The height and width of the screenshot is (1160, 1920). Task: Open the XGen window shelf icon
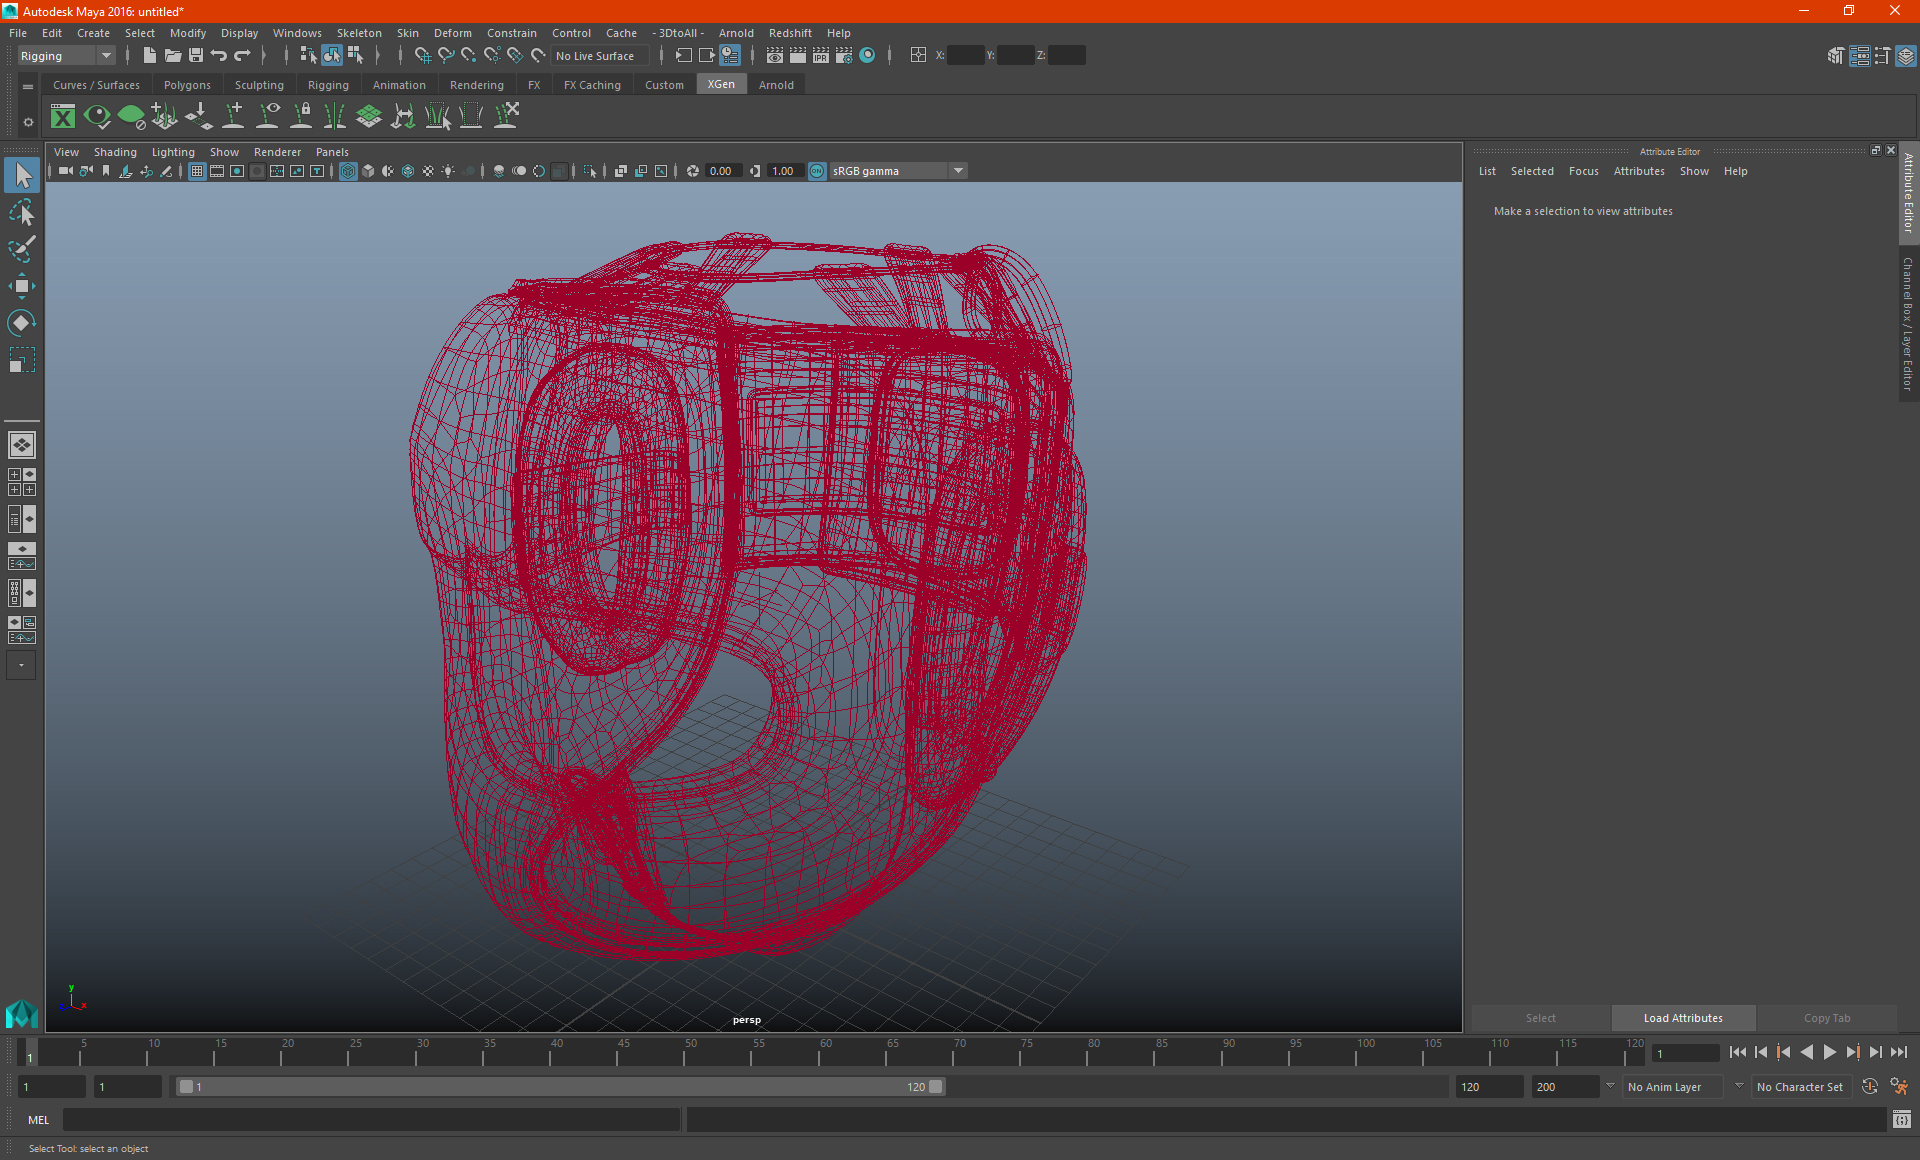tap(63, 117)
